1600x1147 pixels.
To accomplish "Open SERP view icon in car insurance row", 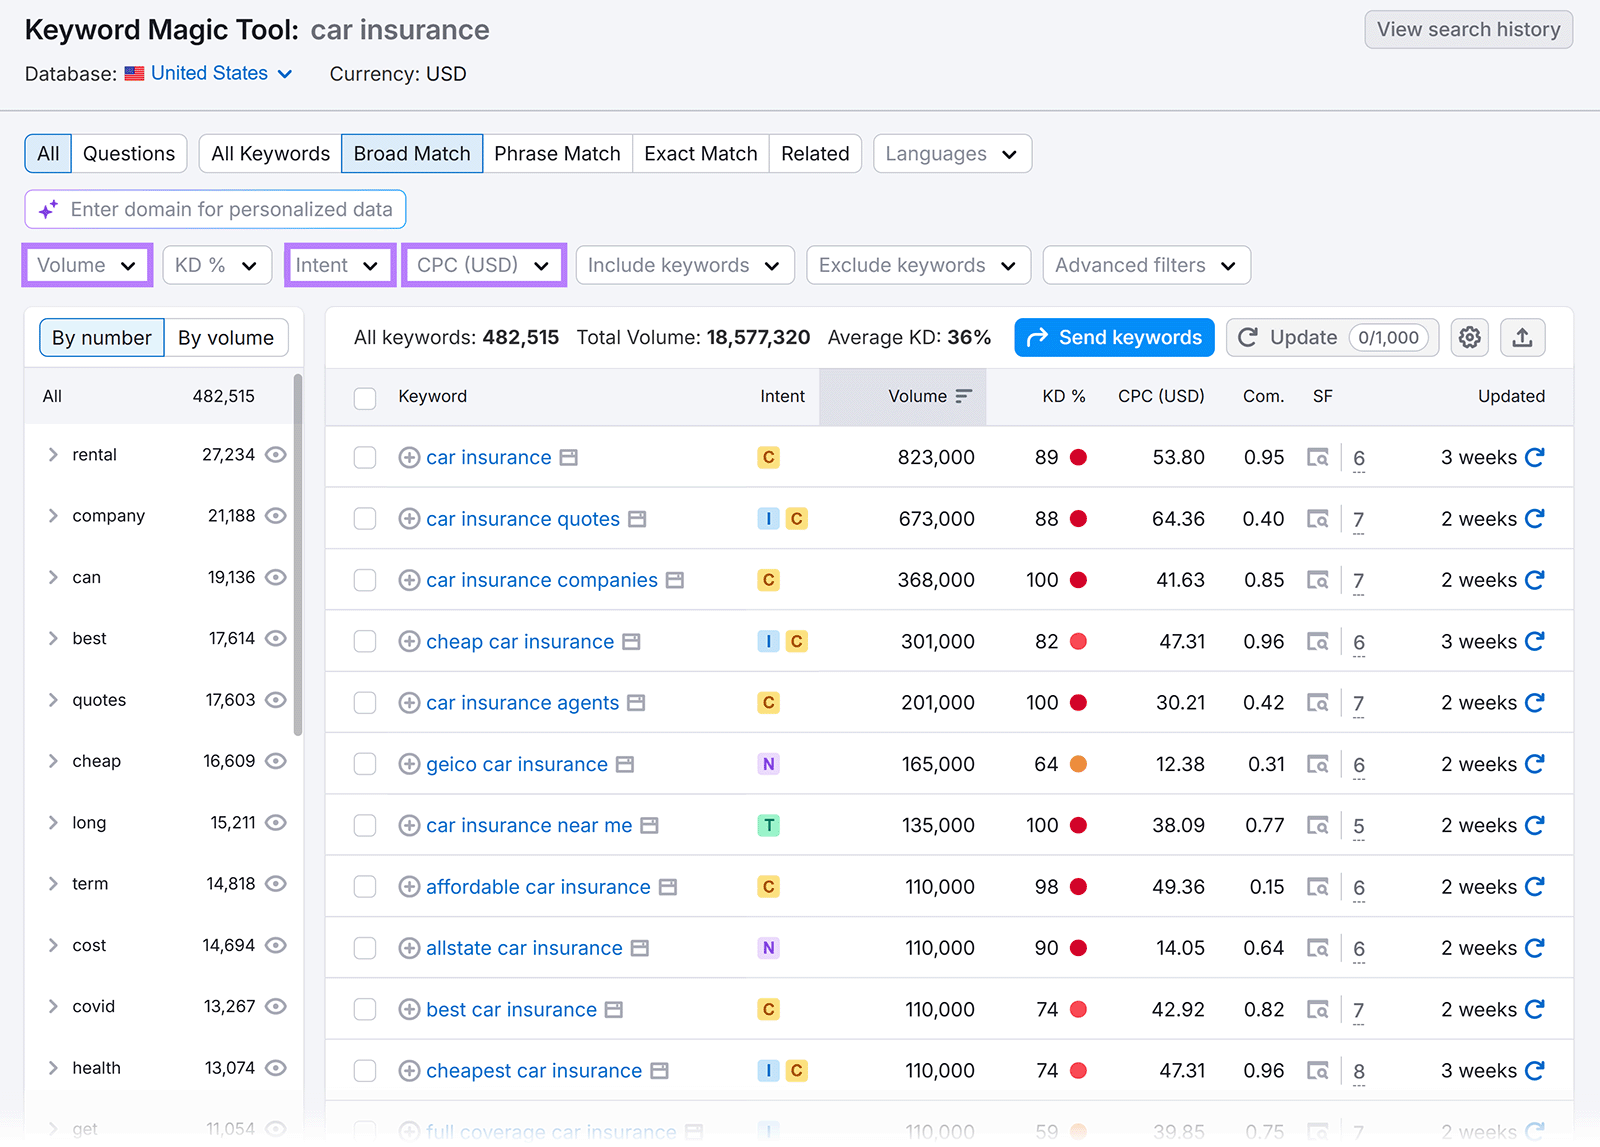I will pyautogui.click(x=1318, y=458).
